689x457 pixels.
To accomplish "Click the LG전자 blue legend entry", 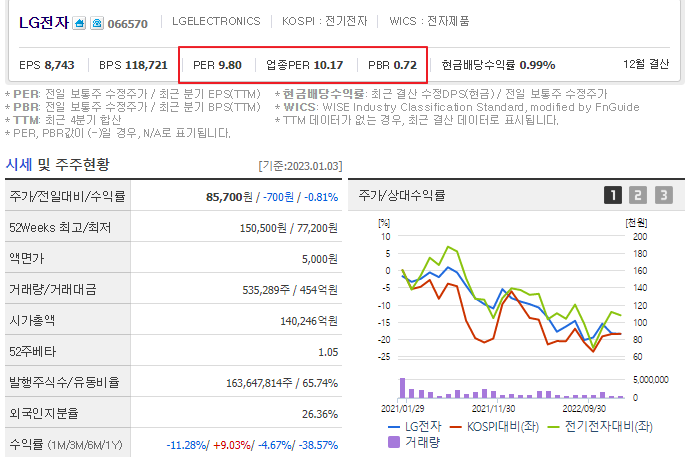I will coord(414,426).
